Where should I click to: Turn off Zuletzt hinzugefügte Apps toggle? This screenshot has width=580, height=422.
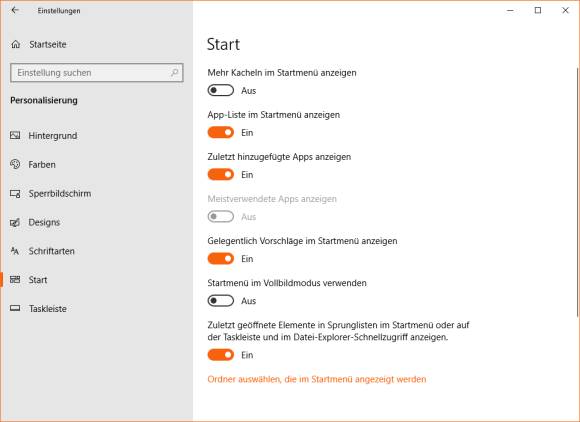point(220,174)
